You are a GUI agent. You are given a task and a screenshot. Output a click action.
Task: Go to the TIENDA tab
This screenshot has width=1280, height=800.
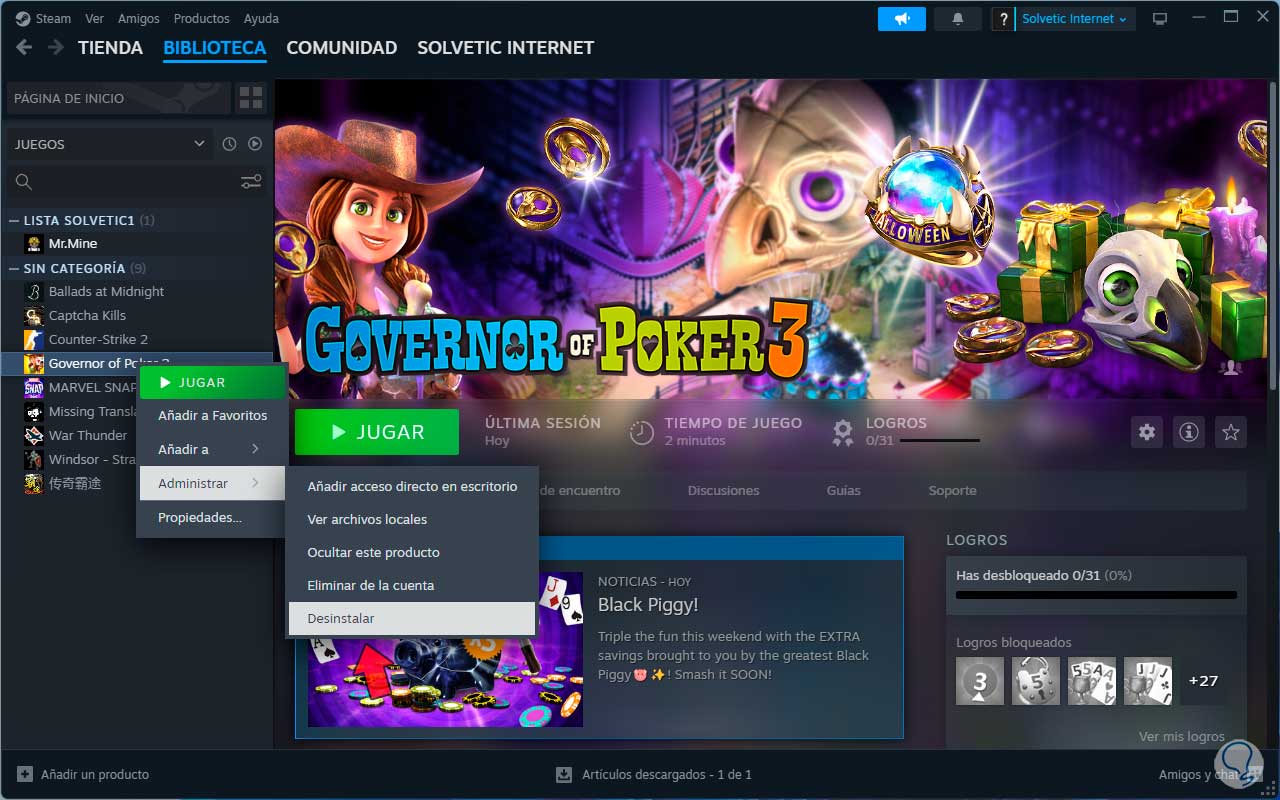(110, 47)
